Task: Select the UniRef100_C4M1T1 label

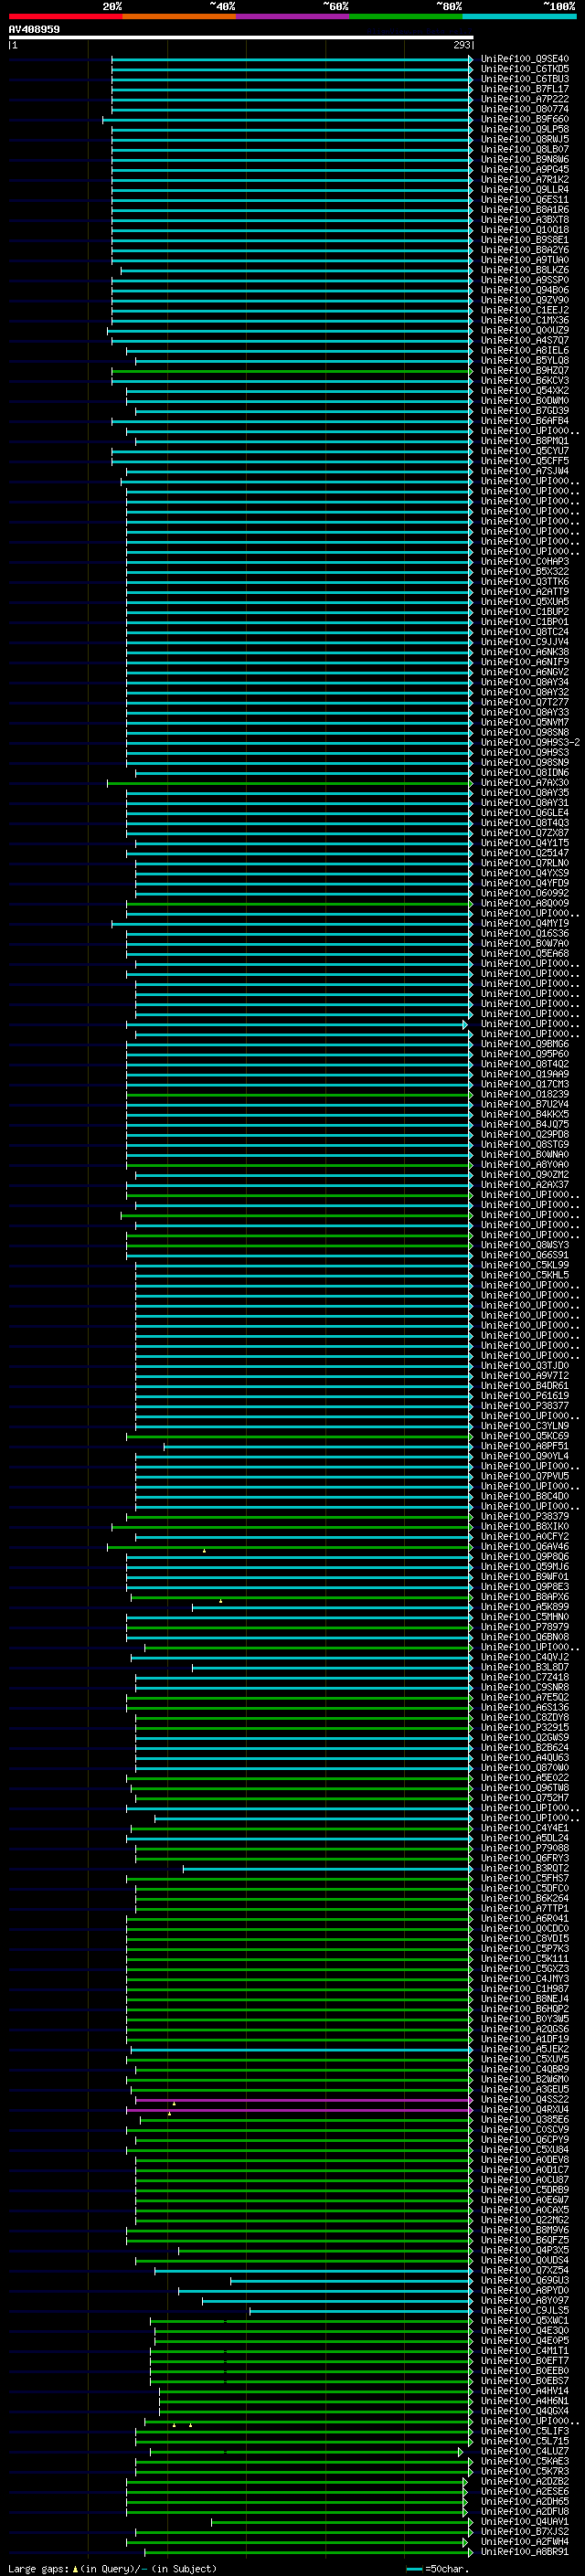Action: 525,2351
